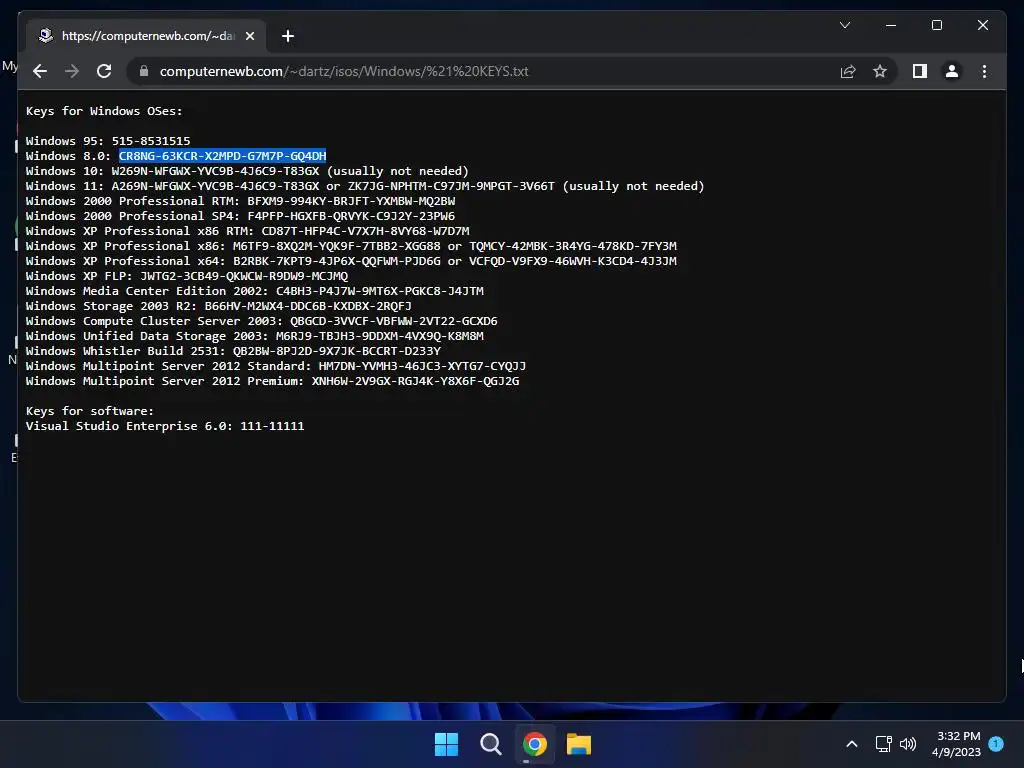This screenshot has height=768, width=1024.
Task: Click the Windows XP Professional x86 RTM line
Action: click(248, 231)
